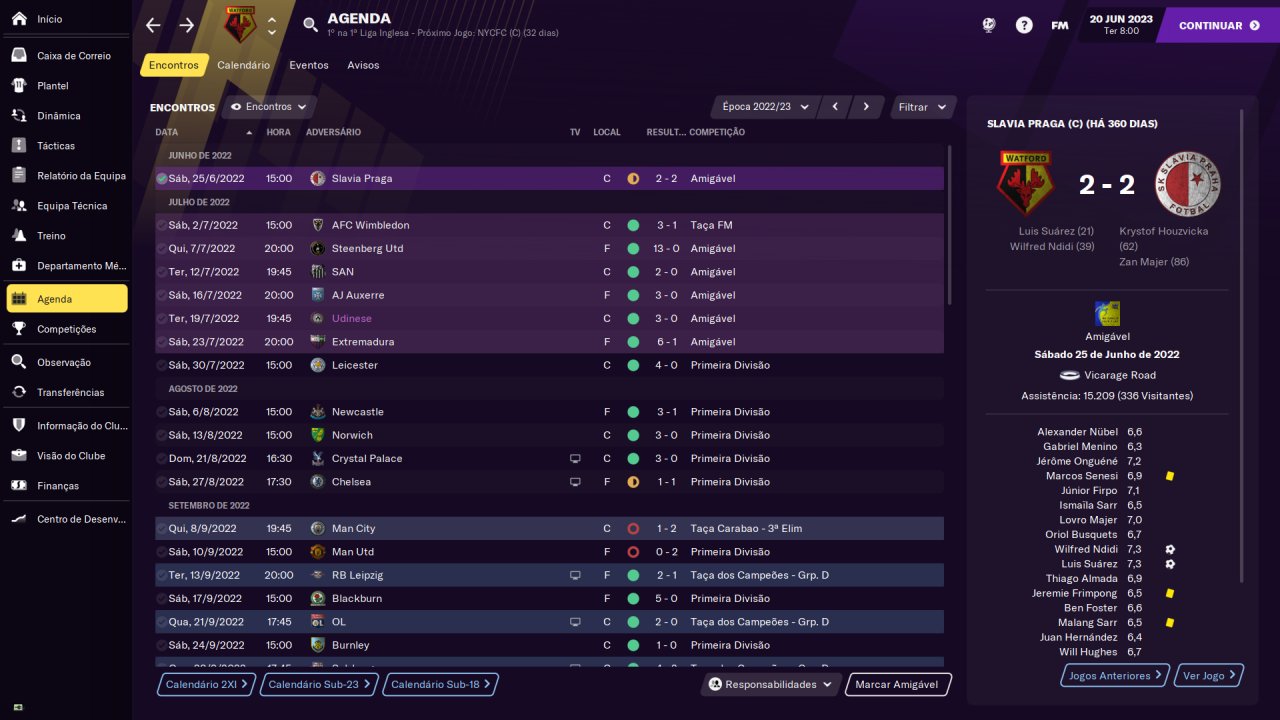This screenshot has width=1280, height=720.
Task: Toggle checkmark for Slavia Praga fixture
Action: tap(162, 179)
